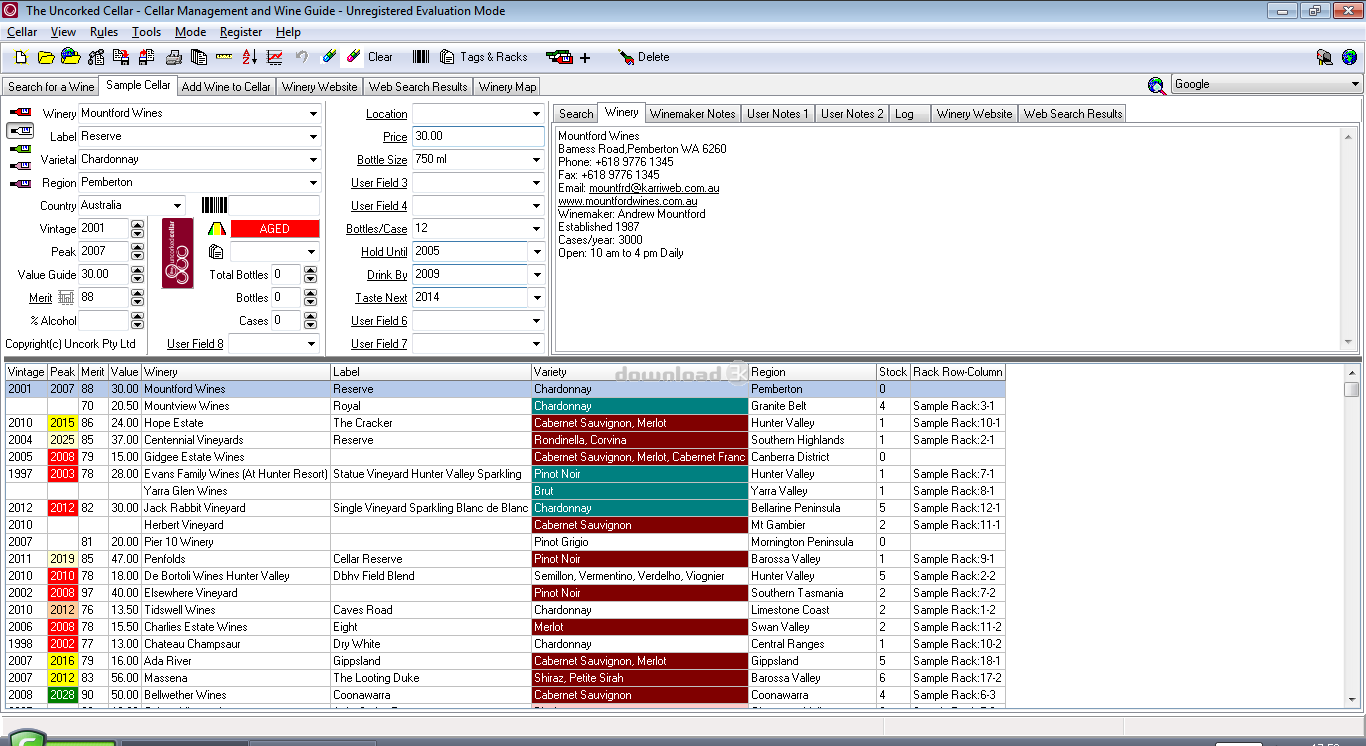Click the underlined Merit label
The image size is (1366, 746).
[x=40, y=298]
